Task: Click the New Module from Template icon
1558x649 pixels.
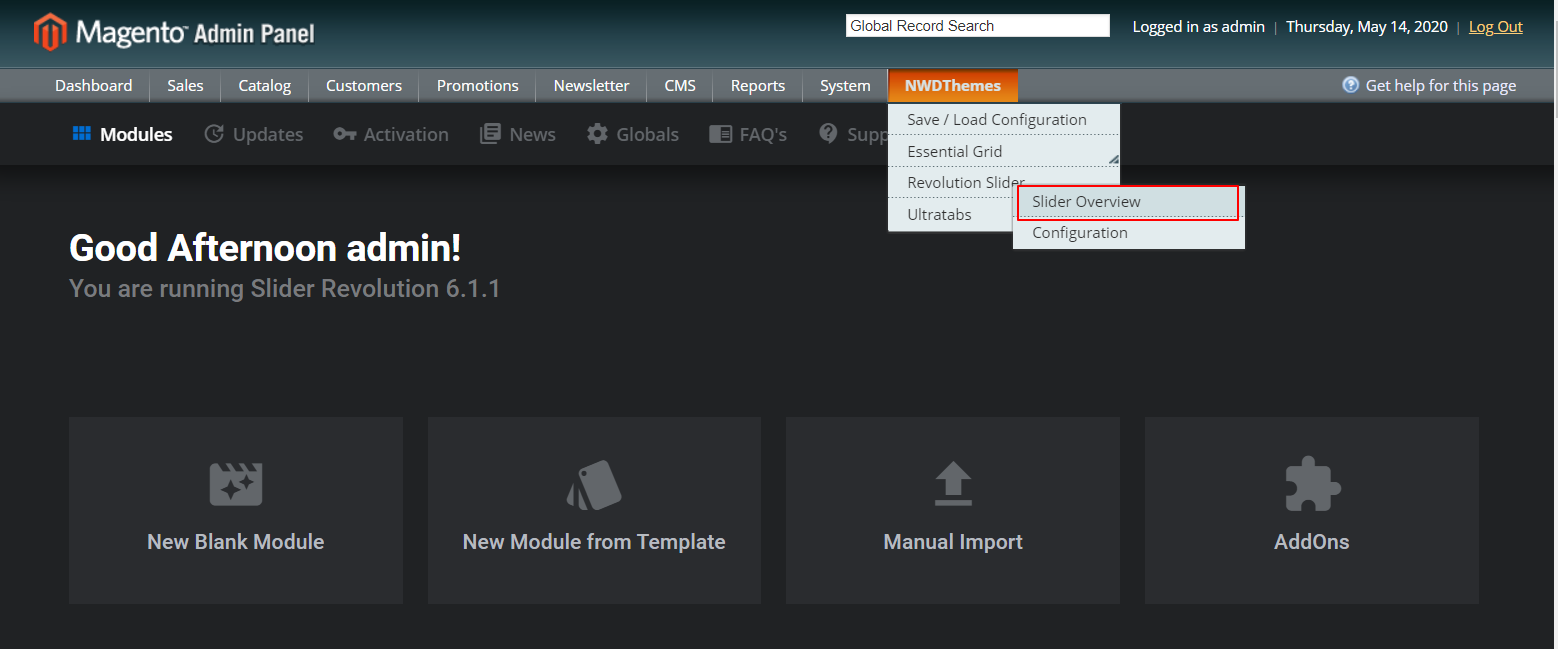Action: pos(594,485)
